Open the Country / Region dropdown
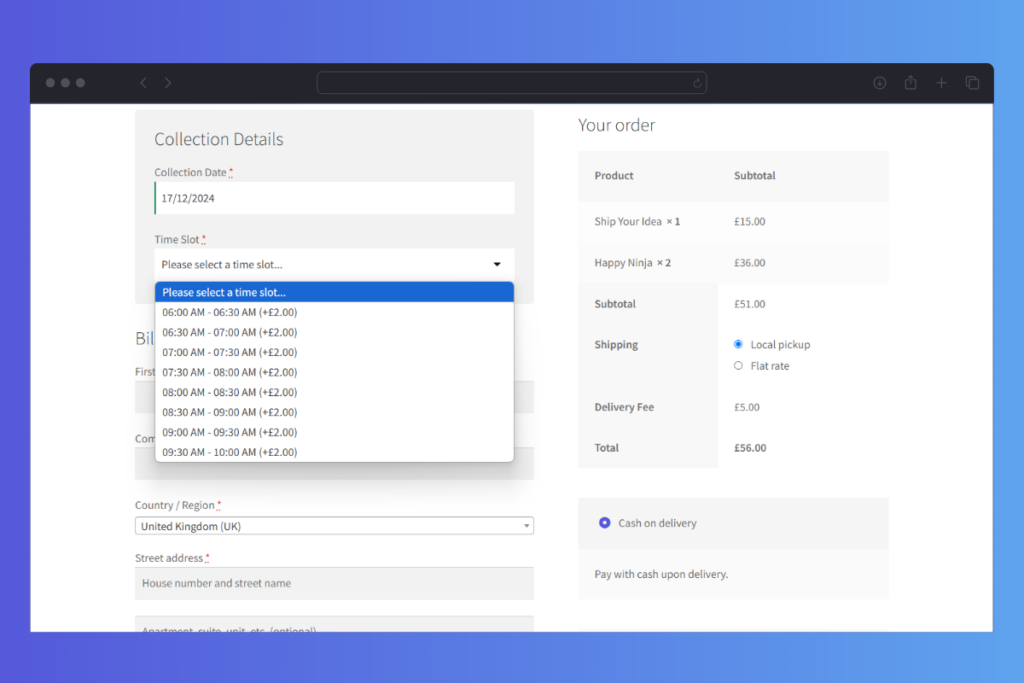The image size is (1024, 683). pyautogui.click(x=334, y=525)
